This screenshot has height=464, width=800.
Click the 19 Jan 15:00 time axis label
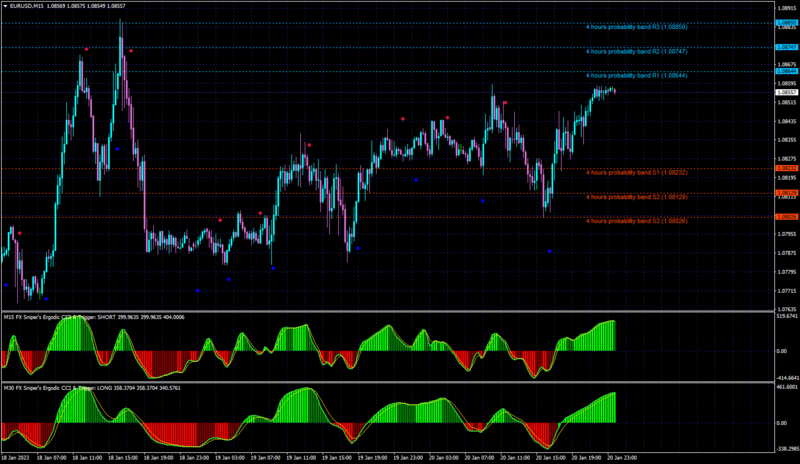337,458
